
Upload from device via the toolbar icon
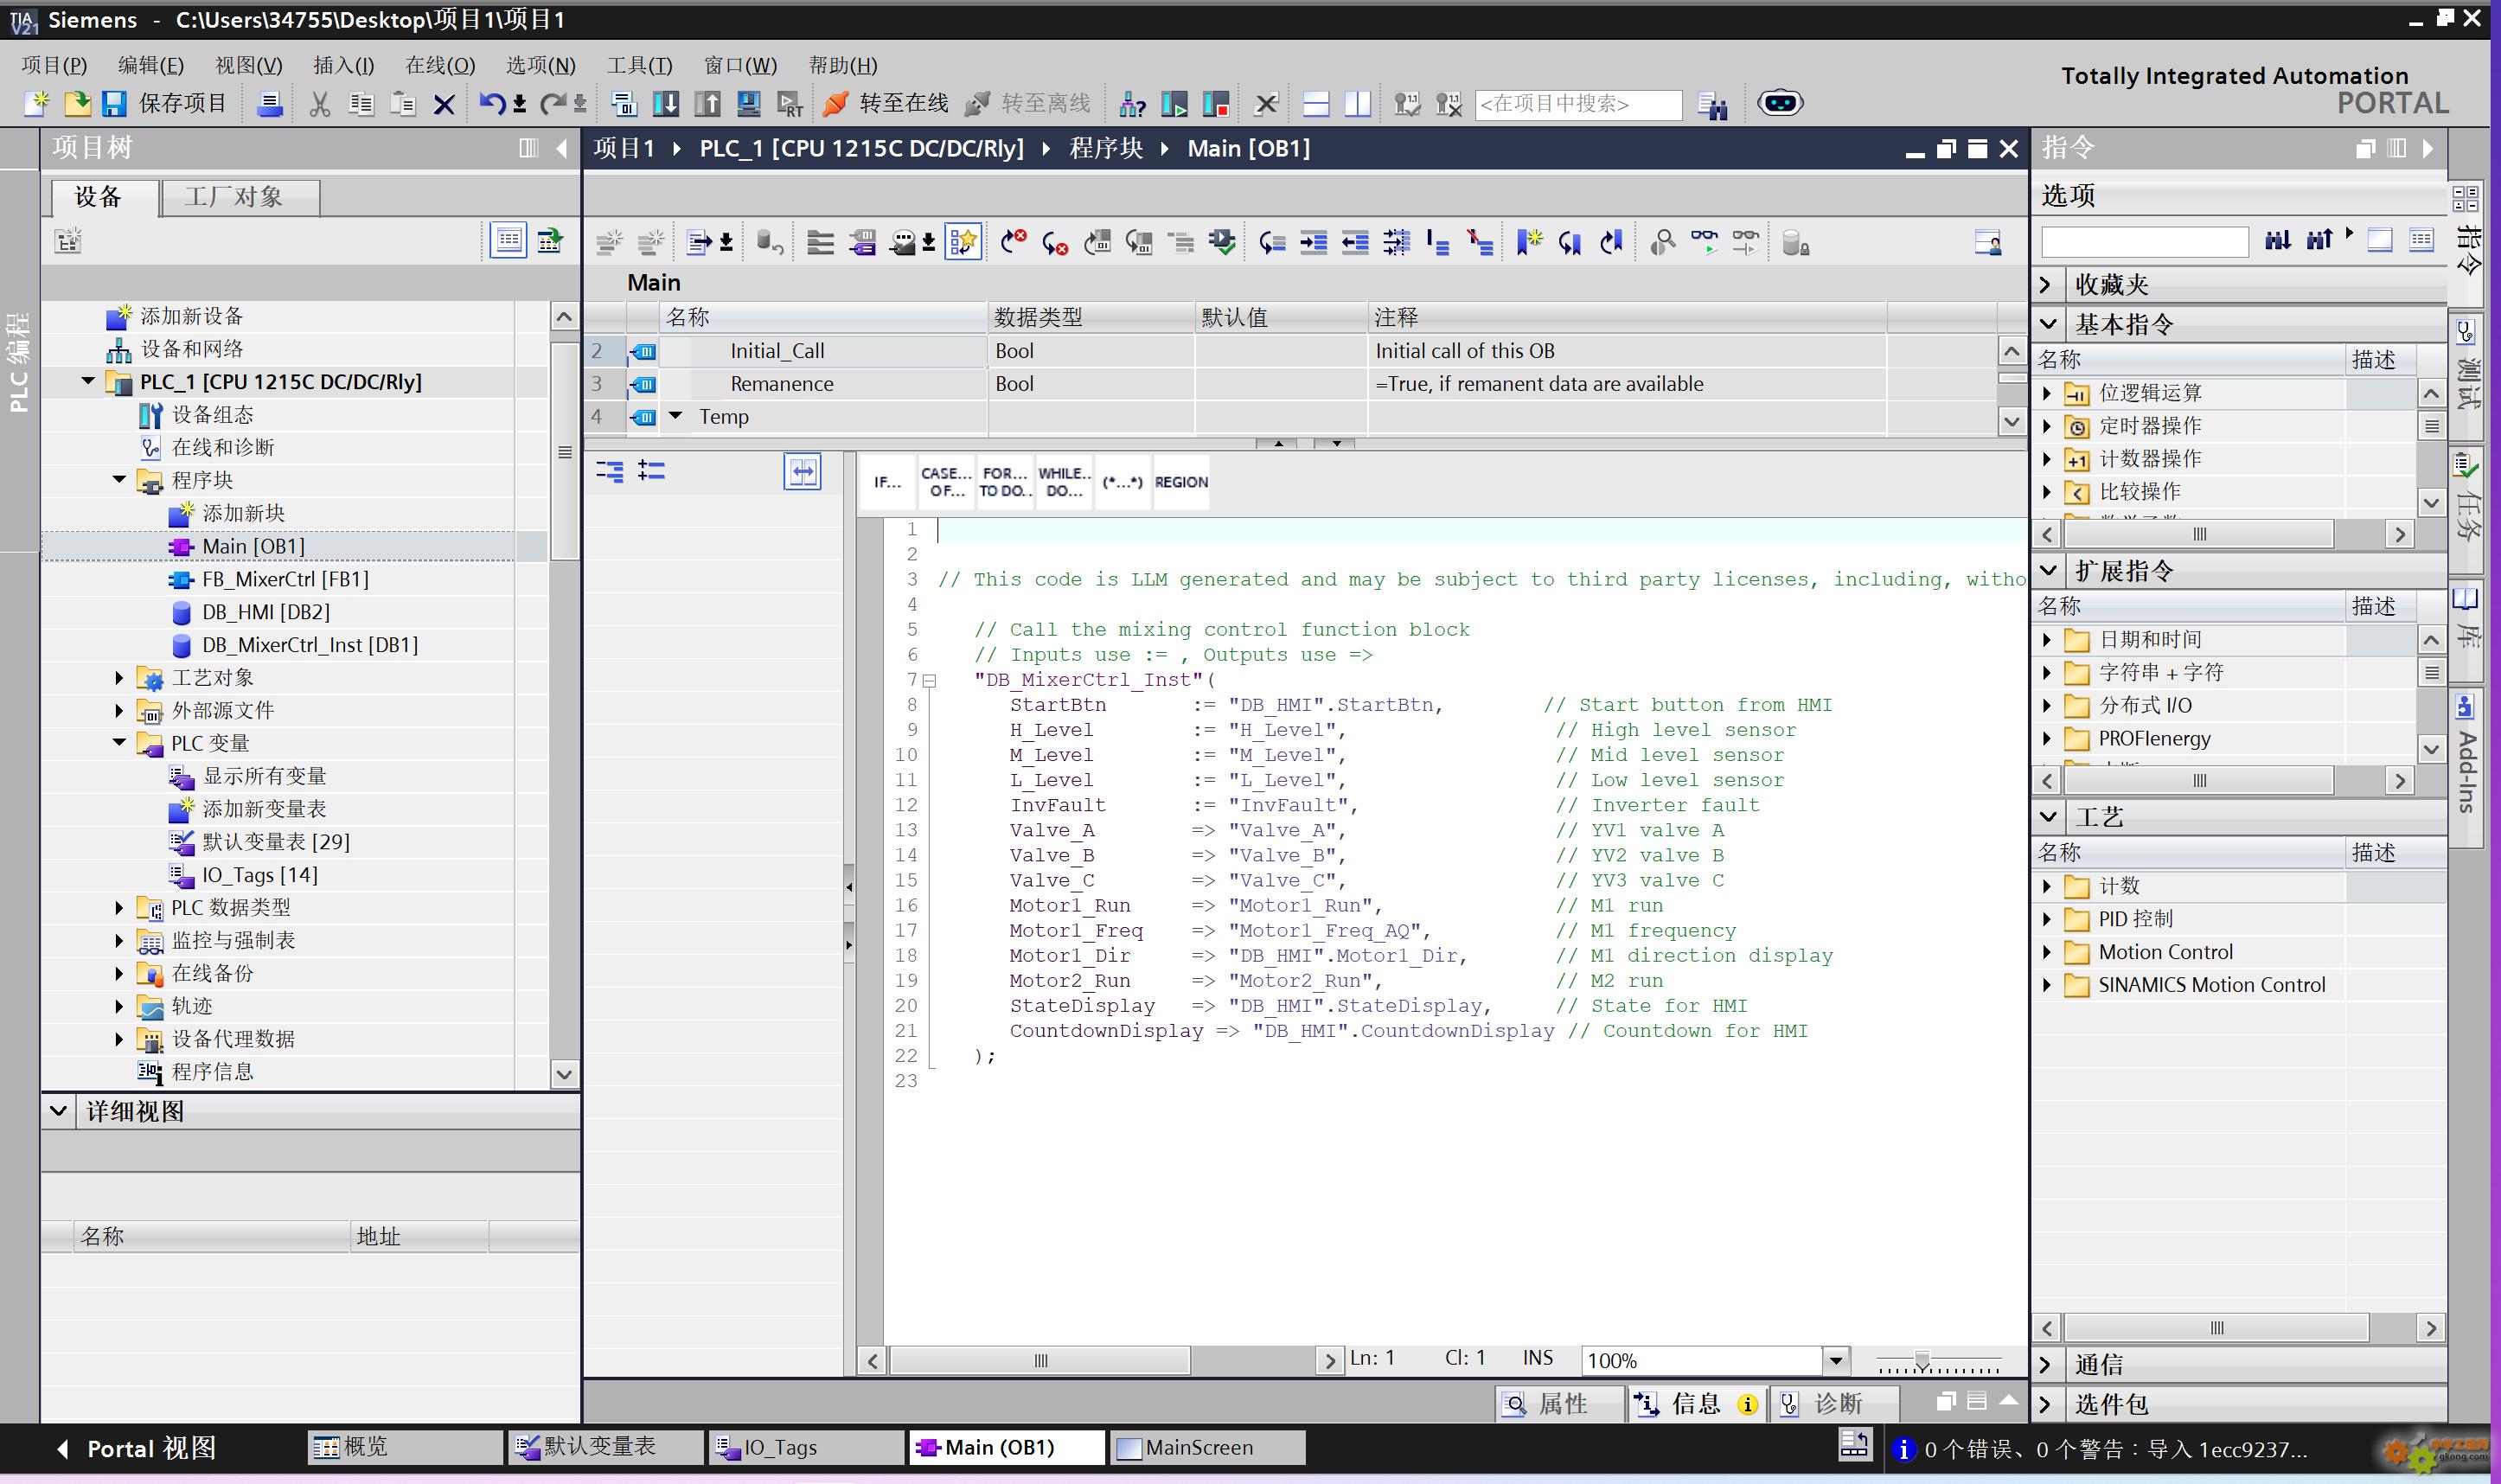coord(708,103)
